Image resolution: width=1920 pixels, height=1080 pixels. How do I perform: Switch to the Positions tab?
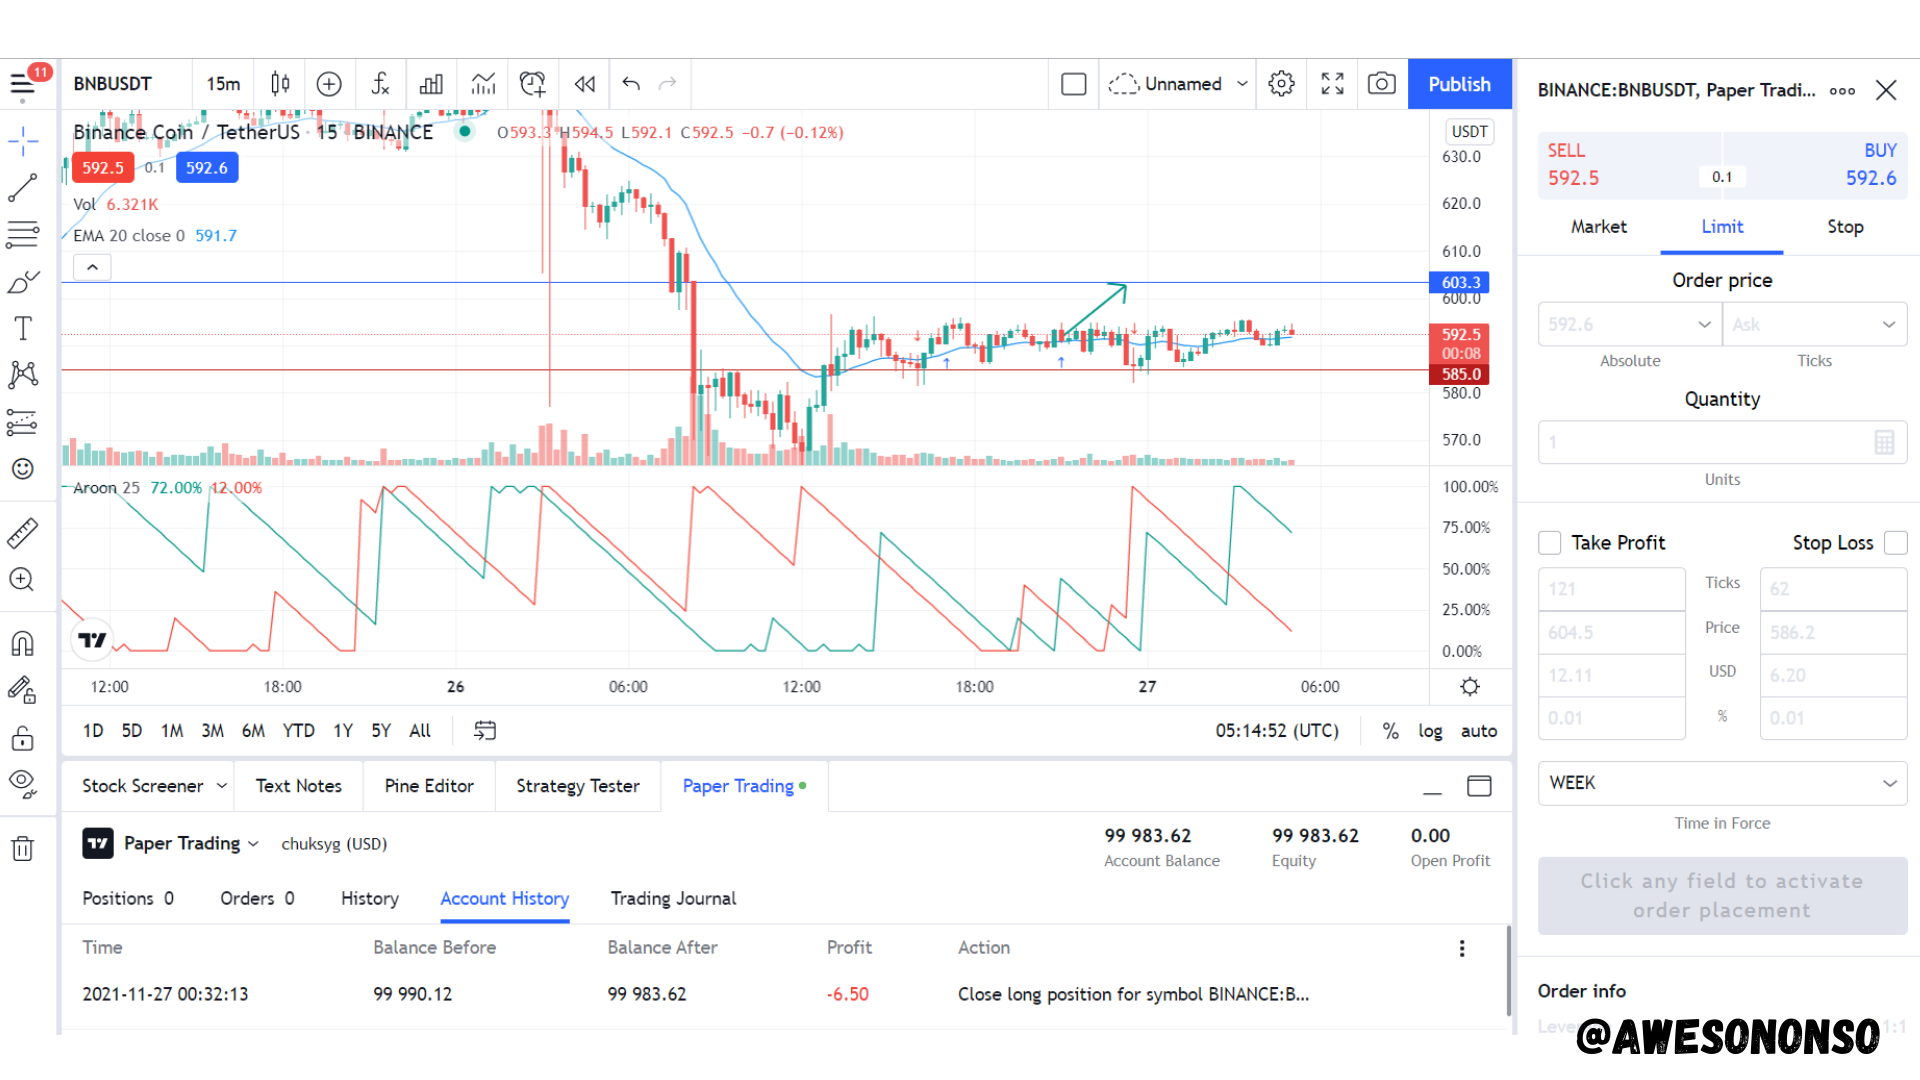pos(128,898)
